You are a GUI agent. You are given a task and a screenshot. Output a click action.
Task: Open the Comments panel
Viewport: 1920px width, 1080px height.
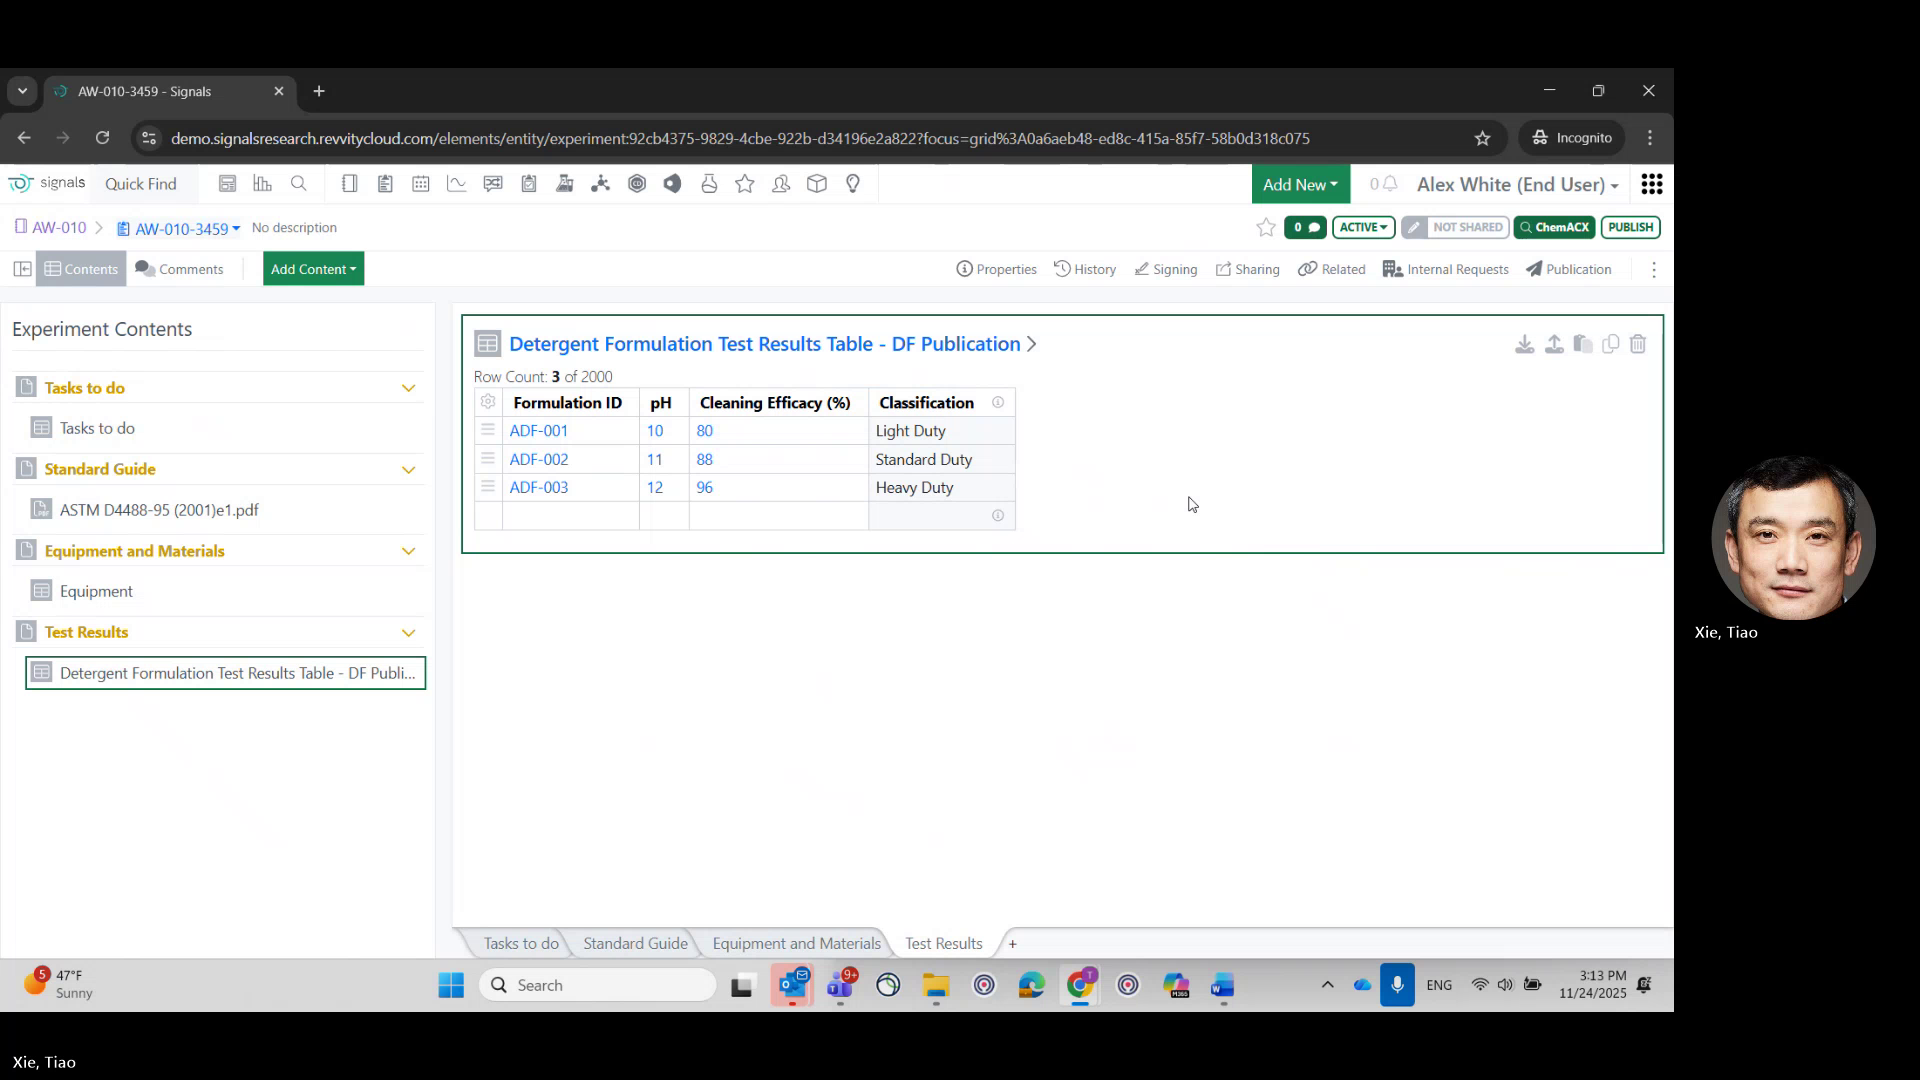point(180,268)
